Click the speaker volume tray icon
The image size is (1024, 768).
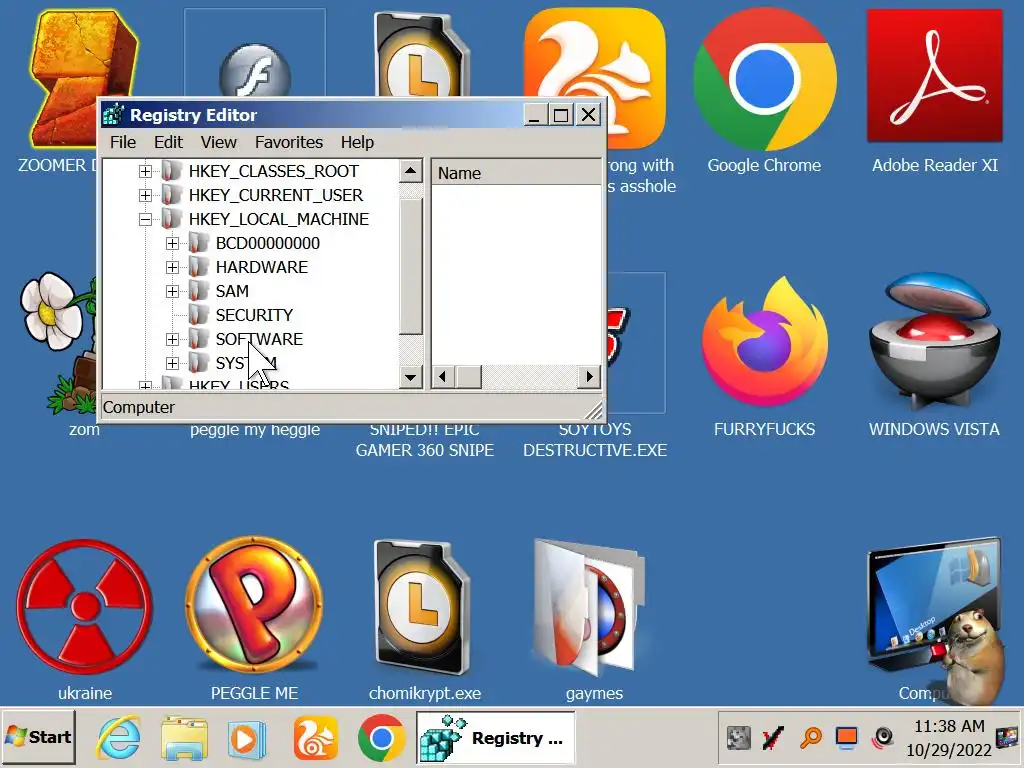tap(883, 738)
